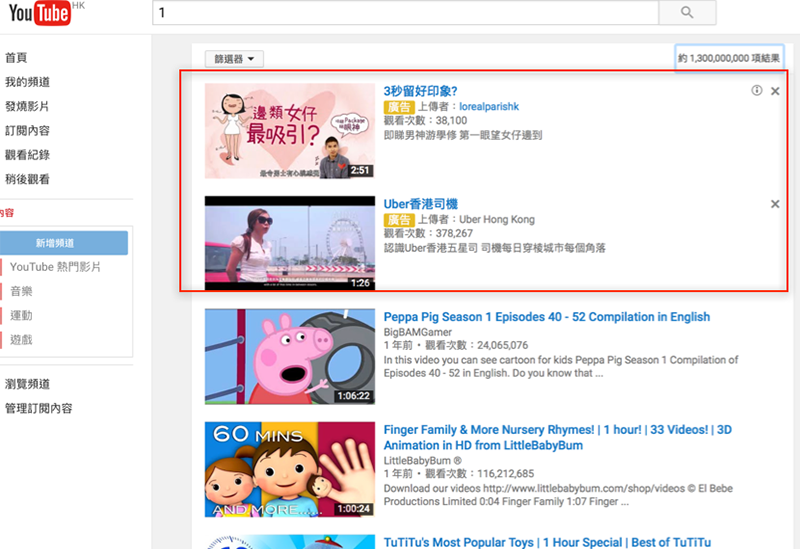
Task: Click Uber Hong Kong uploader text
Action: [496, 219]
